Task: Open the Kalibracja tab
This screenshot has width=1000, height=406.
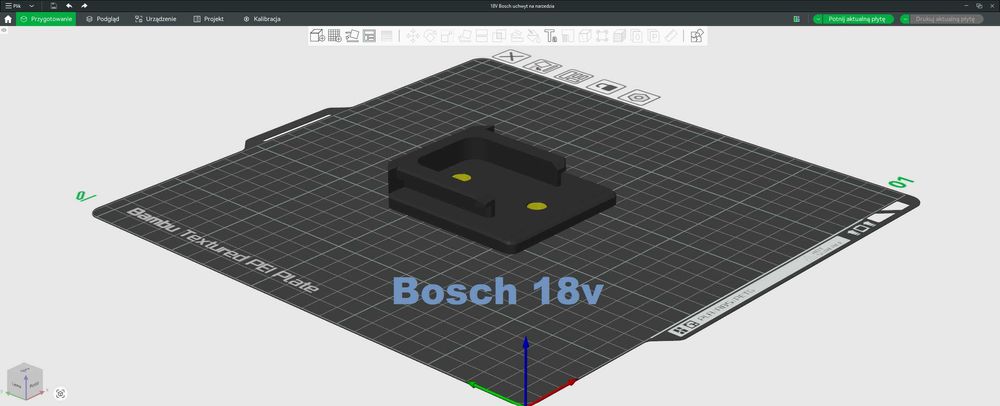Action: (261, 19)
